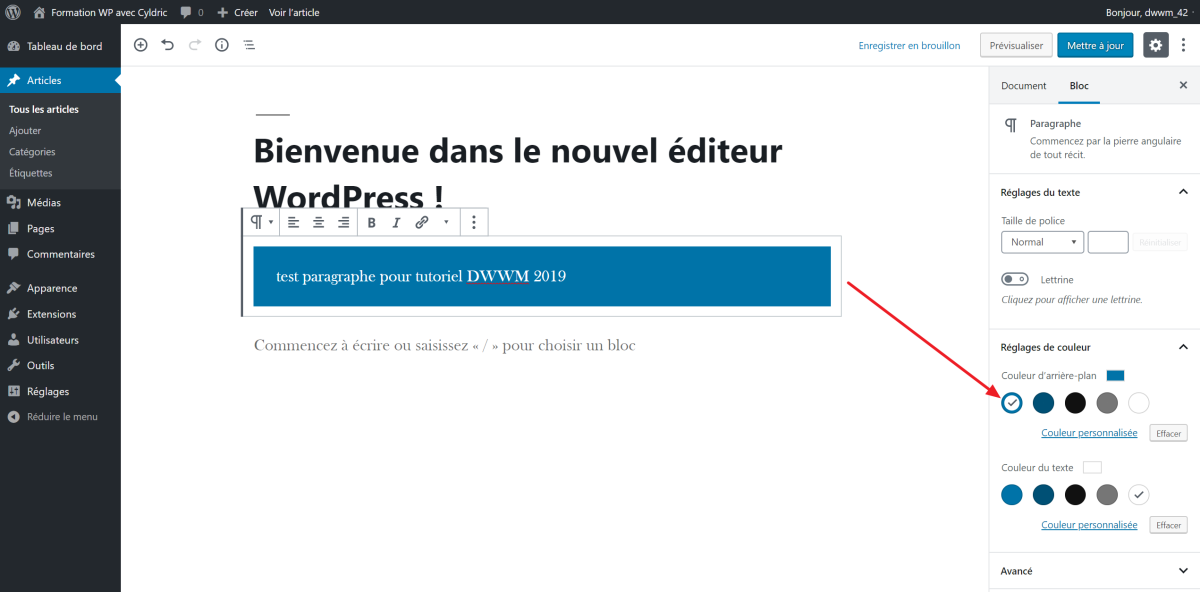1200x592 pixels.
Task: Select light blue text color swatch
Action: [x=1012, y=494]
